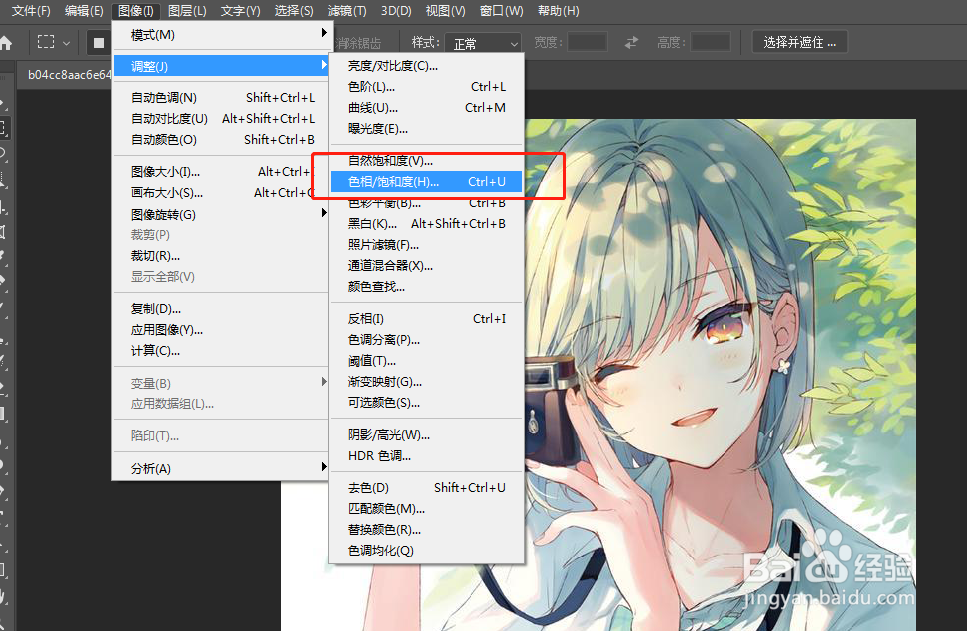967x631 pixels.
Task: Open the marquee tool preset picker
Action: pos(54,43)
